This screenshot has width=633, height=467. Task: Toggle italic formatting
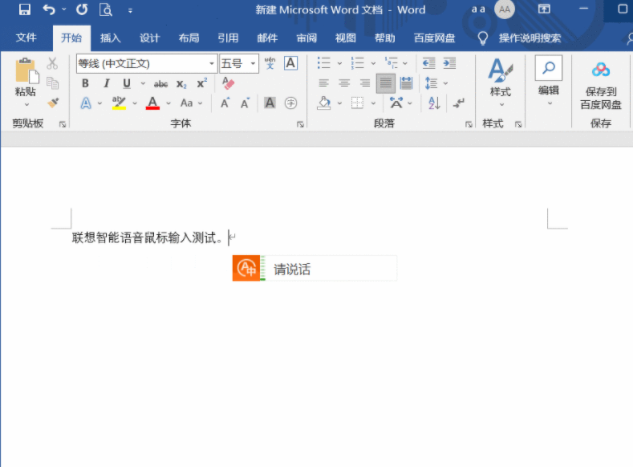click(107, 83)
